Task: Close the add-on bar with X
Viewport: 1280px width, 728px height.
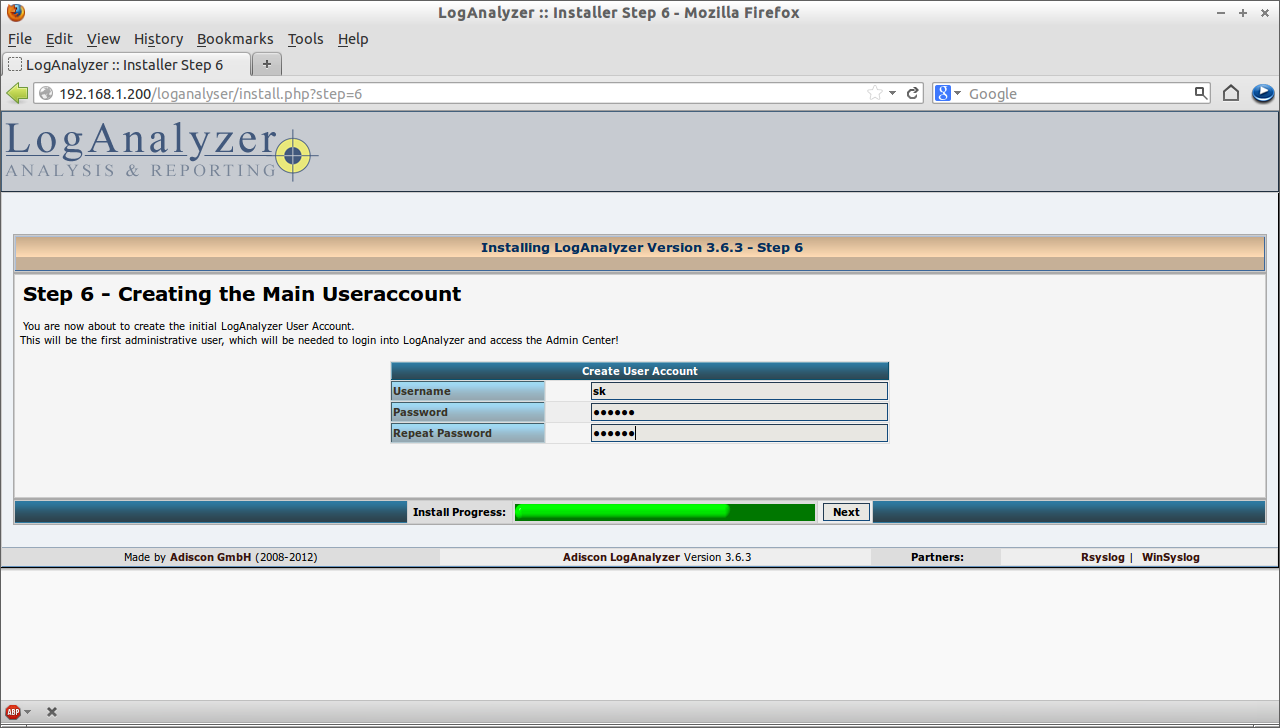Action: coord(52,712)
